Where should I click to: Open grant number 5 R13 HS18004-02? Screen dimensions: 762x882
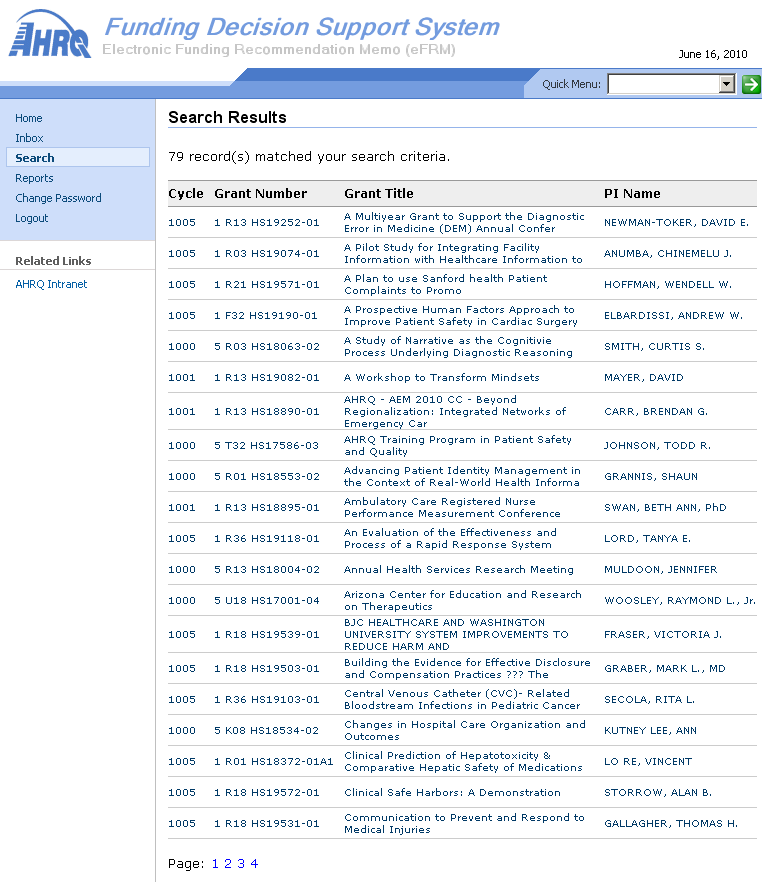coord(267,569)
